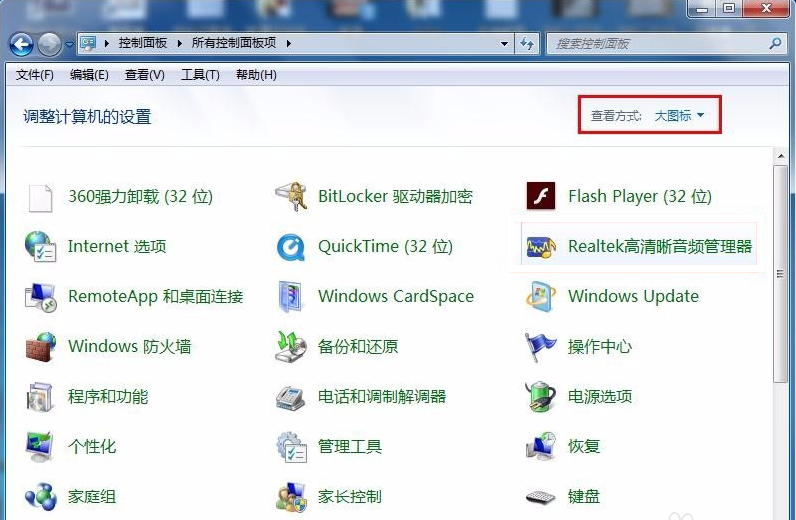The height and width of the screenshot is (520, 796).
Task: Open the recent pages dropdown arrow
Action: coord(70,45)
